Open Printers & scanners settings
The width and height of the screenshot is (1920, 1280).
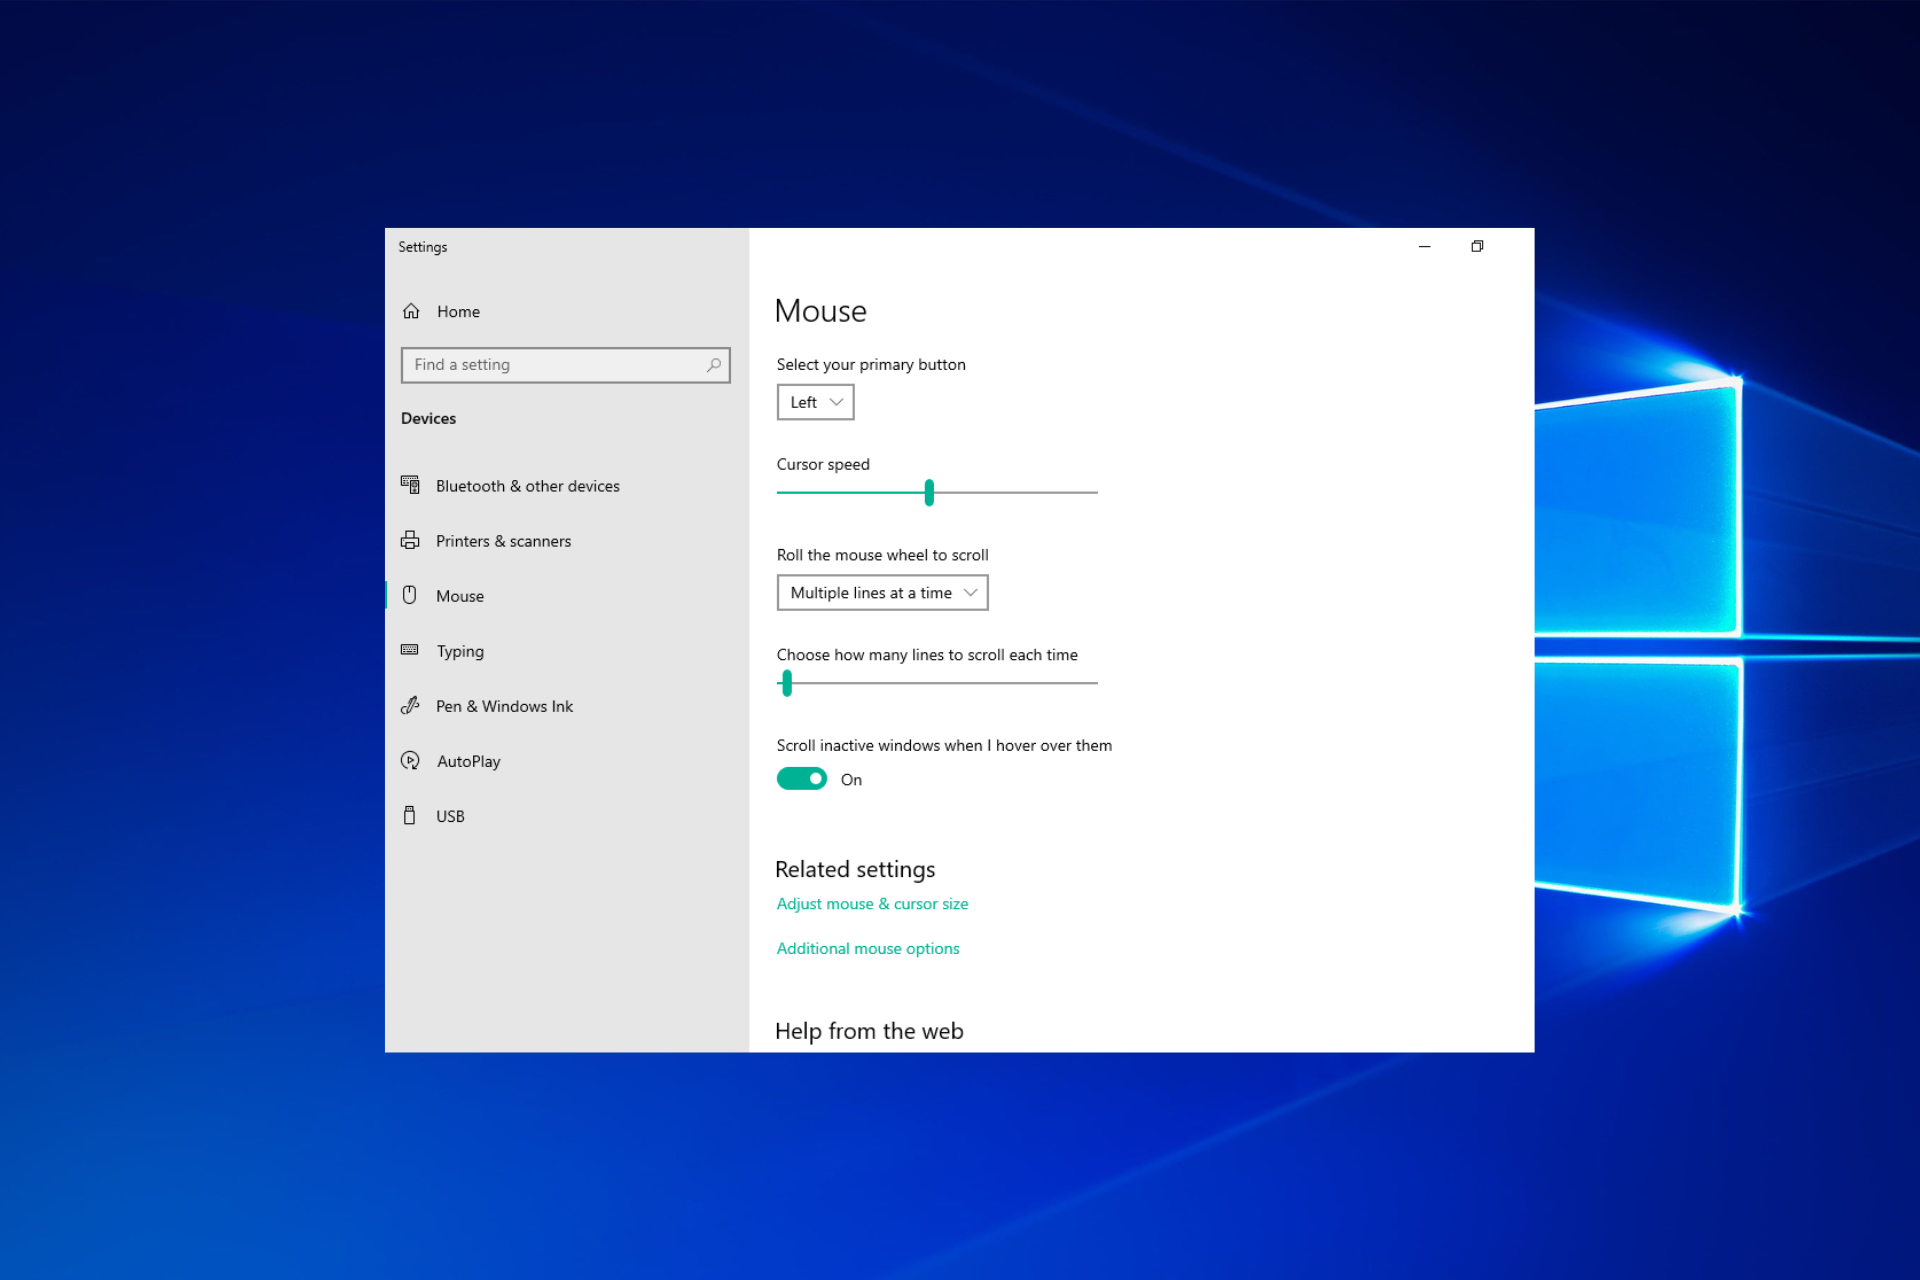(x=503, y=540)
